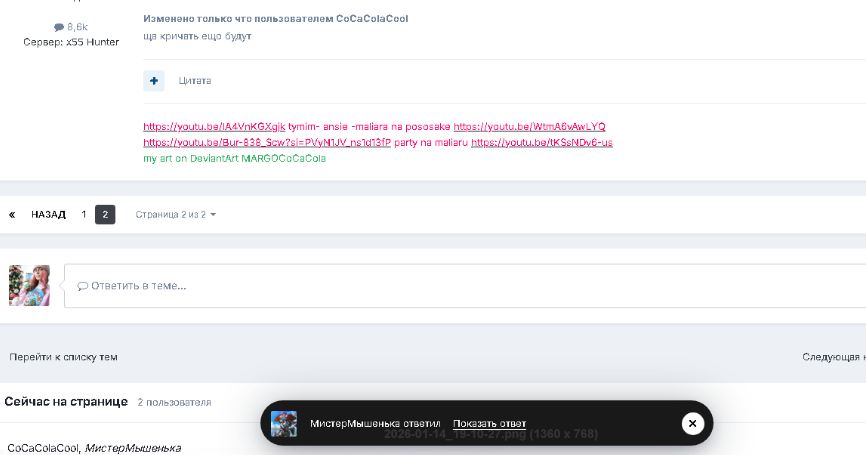Screen dimensions: 866x455
Task: Click the Ответить в теме reply field
Action: (465, 285)
